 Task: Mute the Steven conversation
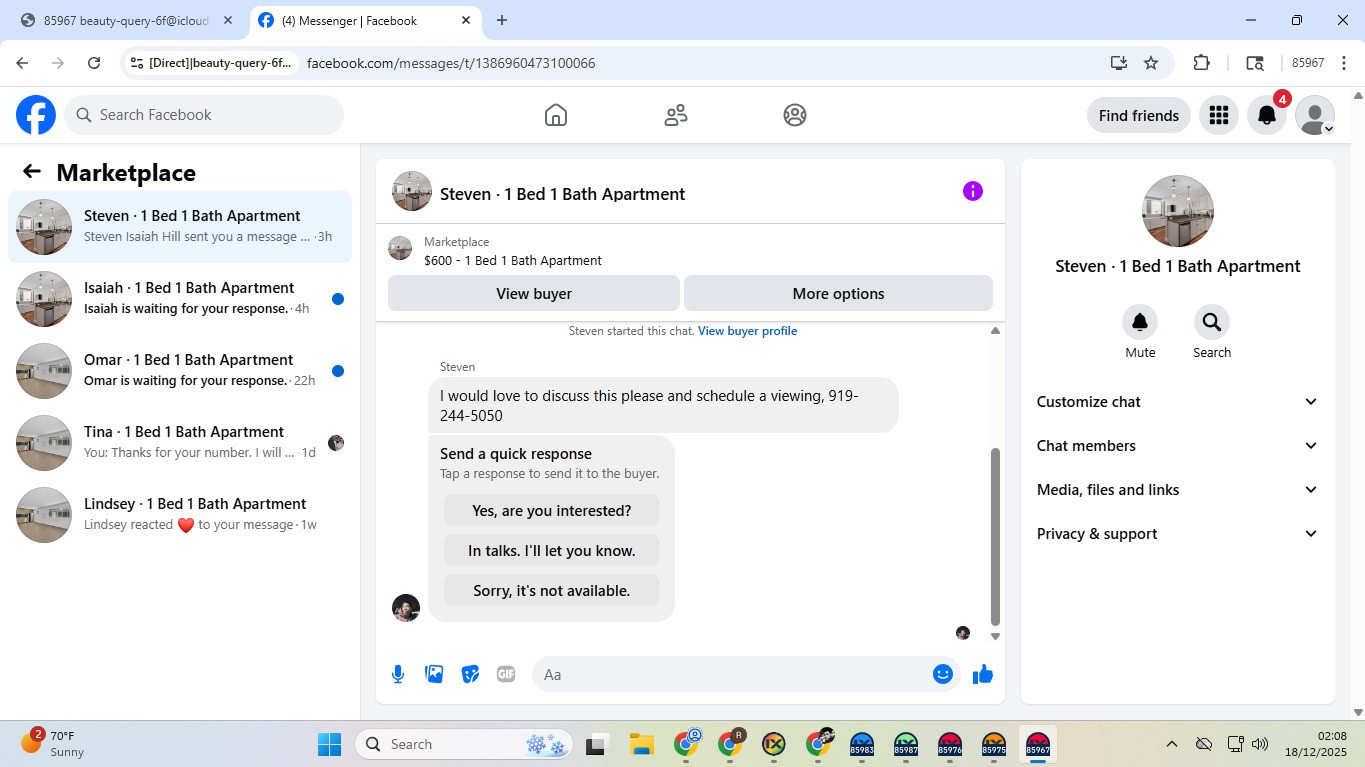tap(1140, 322)
